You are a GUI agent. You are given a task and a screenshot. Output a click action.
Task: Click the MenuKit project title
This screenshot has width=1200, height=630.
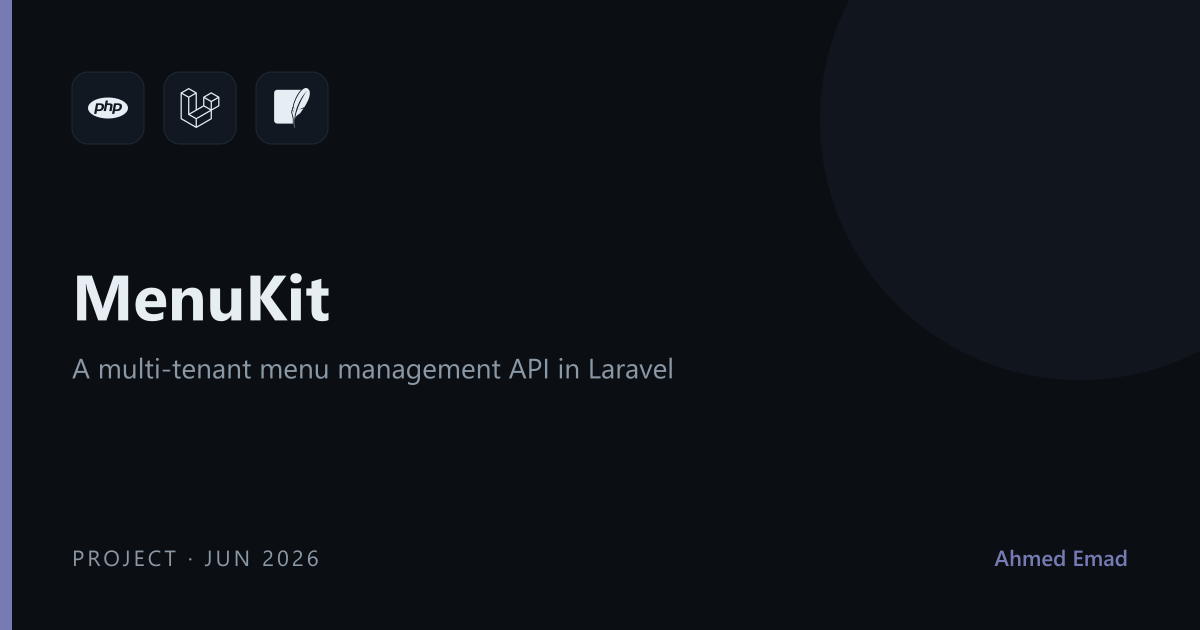(x=201, y=298)
